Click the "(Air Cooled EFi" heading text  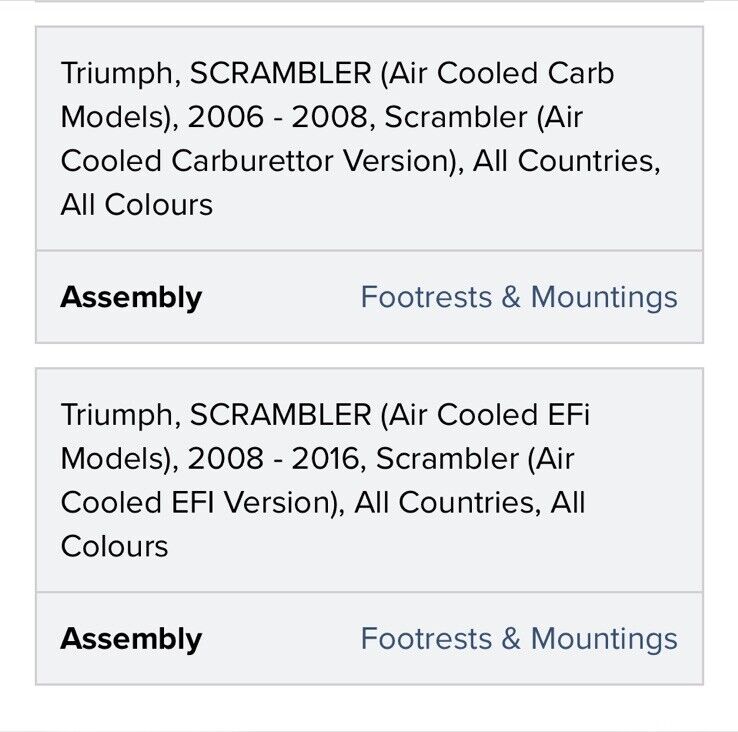pyautogui.click(x=485, y=415)
